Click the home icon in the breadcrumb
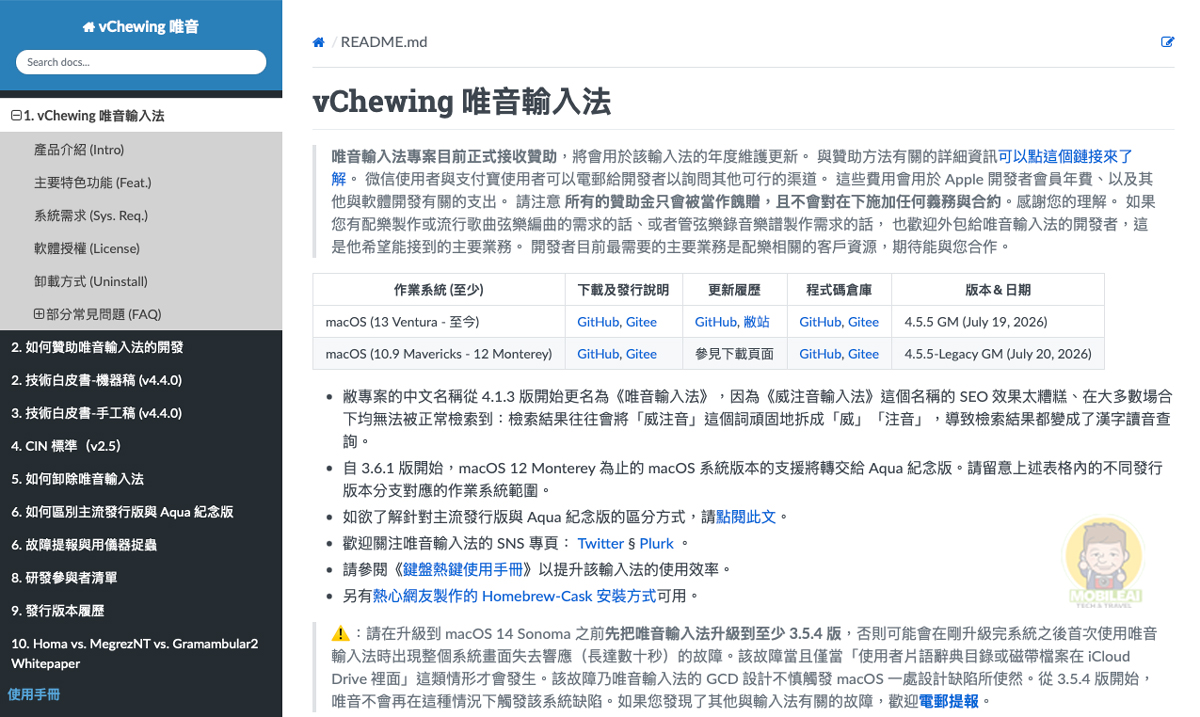The height and width of the screenshot is (717, 1200). [319, 42]
